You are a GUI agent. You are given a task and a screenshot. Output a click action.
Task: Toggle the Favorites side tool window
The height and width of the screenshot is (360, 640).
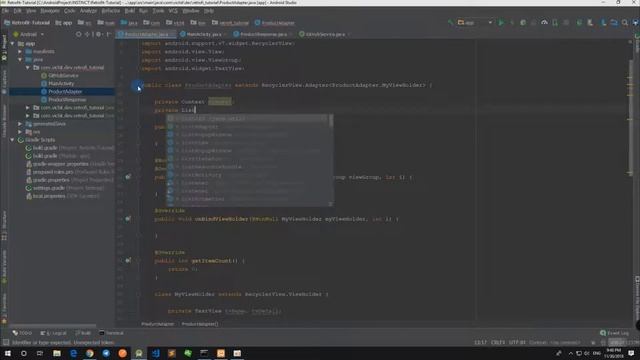click(x=4, y=308)
